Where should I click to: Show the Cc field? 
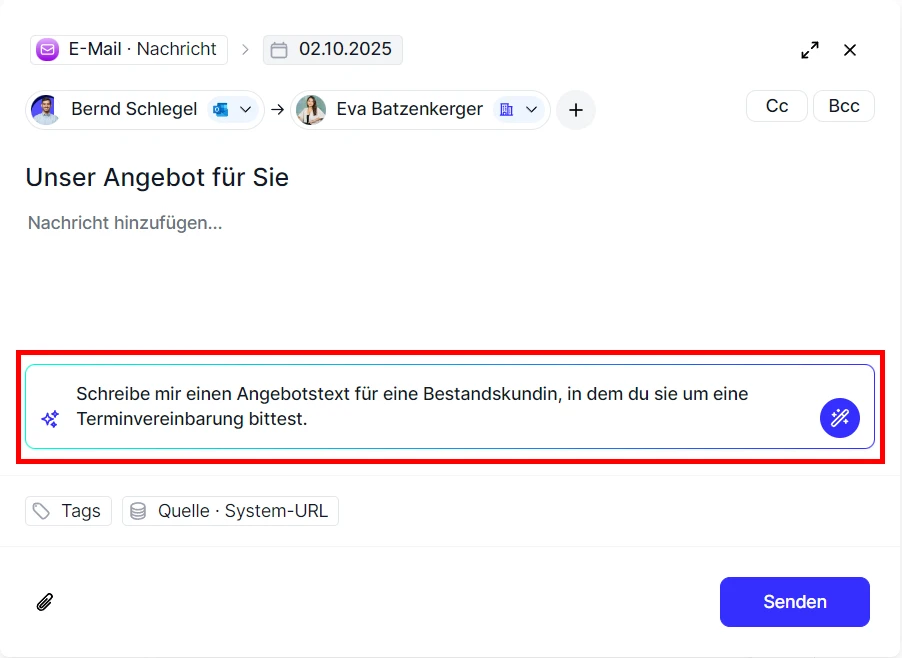[777, 105]
